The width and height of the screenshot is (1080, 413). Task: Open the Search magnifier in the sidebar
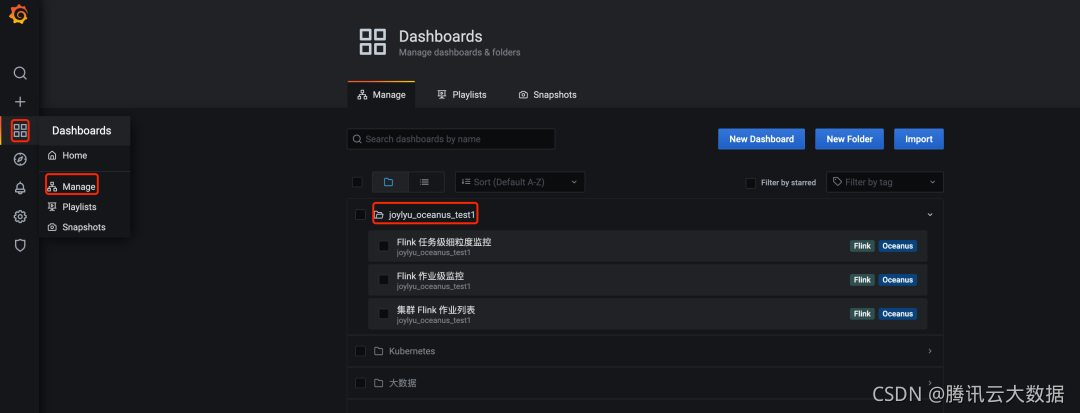coord(20,73)
